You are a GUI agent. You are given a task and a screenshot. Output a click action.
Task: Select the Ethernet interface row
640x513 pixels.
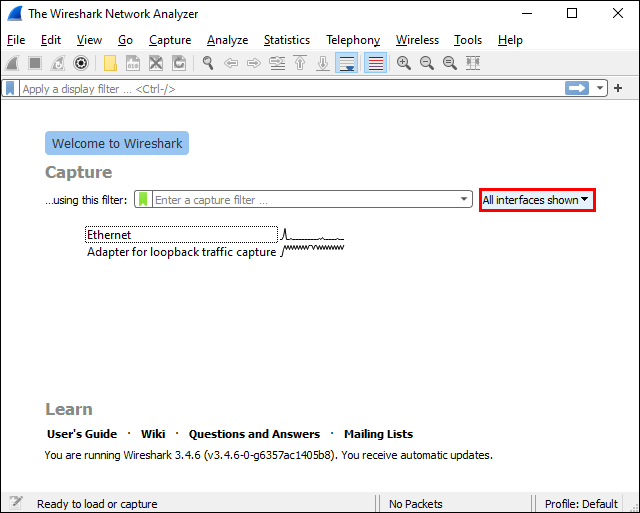181,235
